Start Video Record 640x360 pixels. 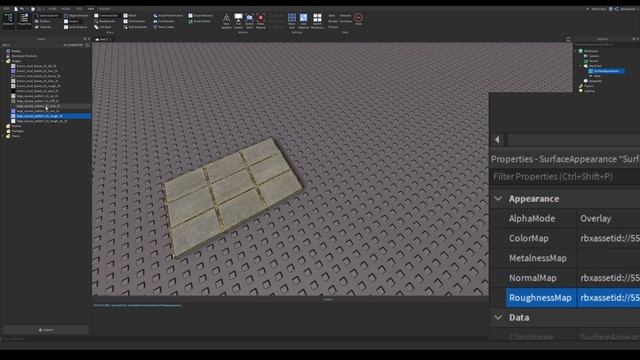261,21
